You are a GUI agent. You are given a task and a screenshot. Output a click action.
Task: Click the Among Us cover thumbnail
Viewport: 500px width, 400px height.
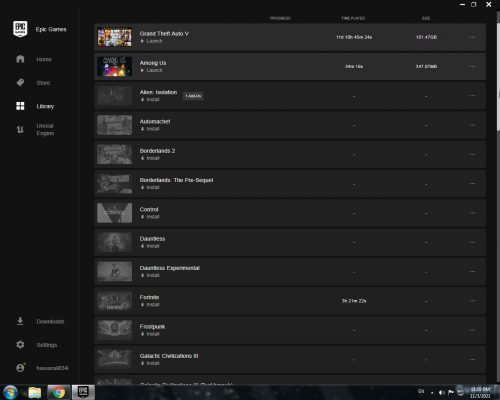114,66
